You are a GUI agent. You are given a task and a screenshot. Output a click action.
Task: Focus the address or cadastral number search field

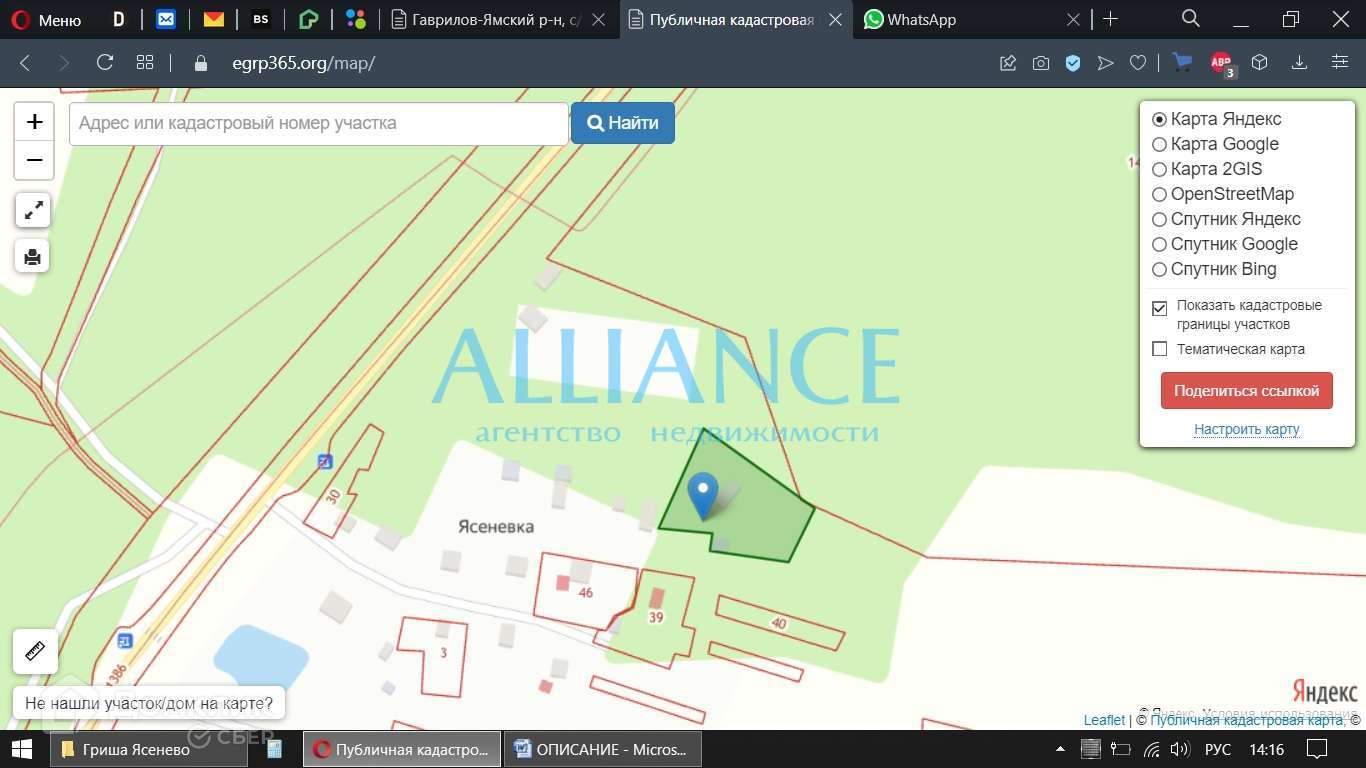[318, 123]
